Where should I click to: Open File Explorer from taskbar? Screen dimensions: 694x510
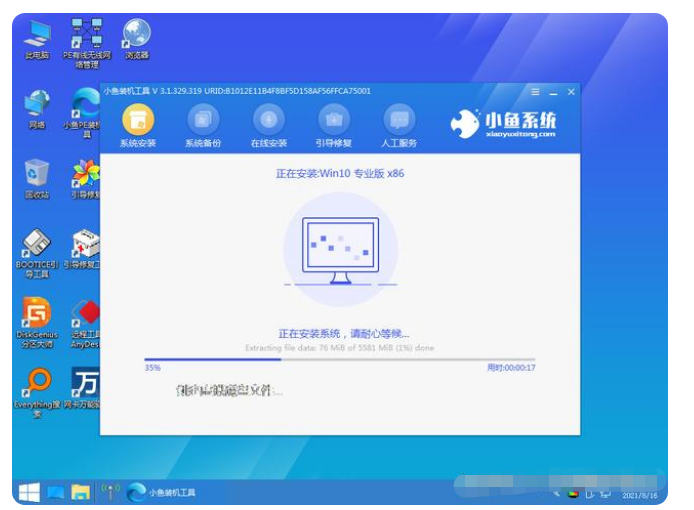pyautogui.click(x=81, y=492)
